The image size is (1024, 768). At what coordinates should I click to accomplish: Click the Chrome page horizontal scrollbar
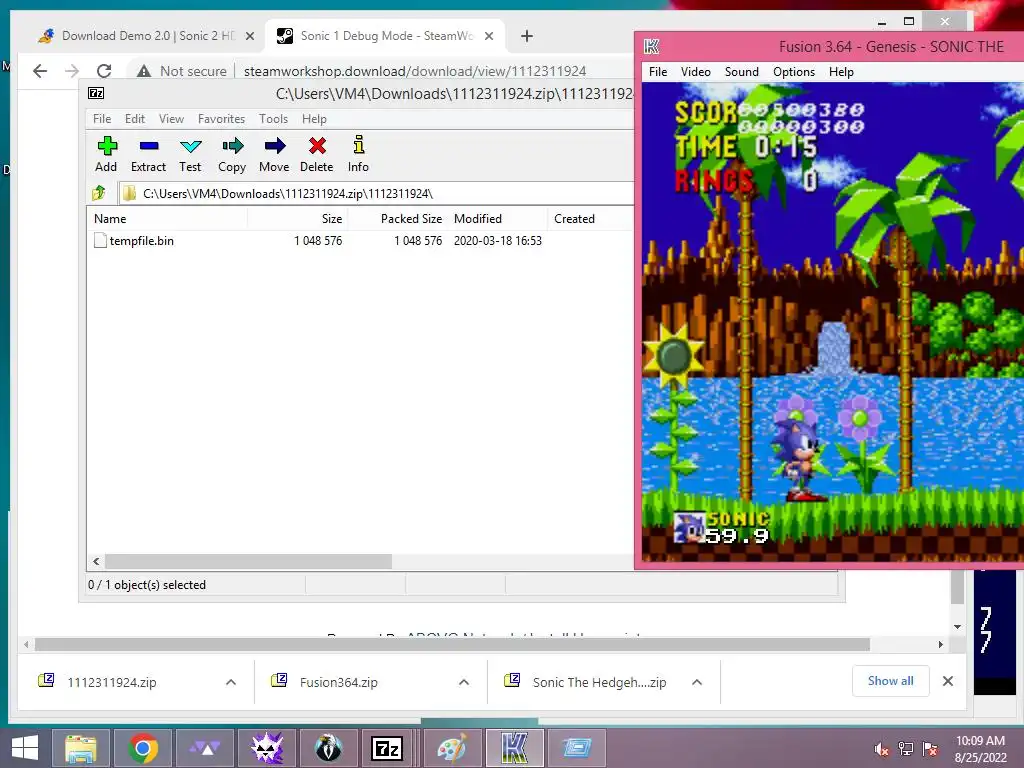pos(452,645)
